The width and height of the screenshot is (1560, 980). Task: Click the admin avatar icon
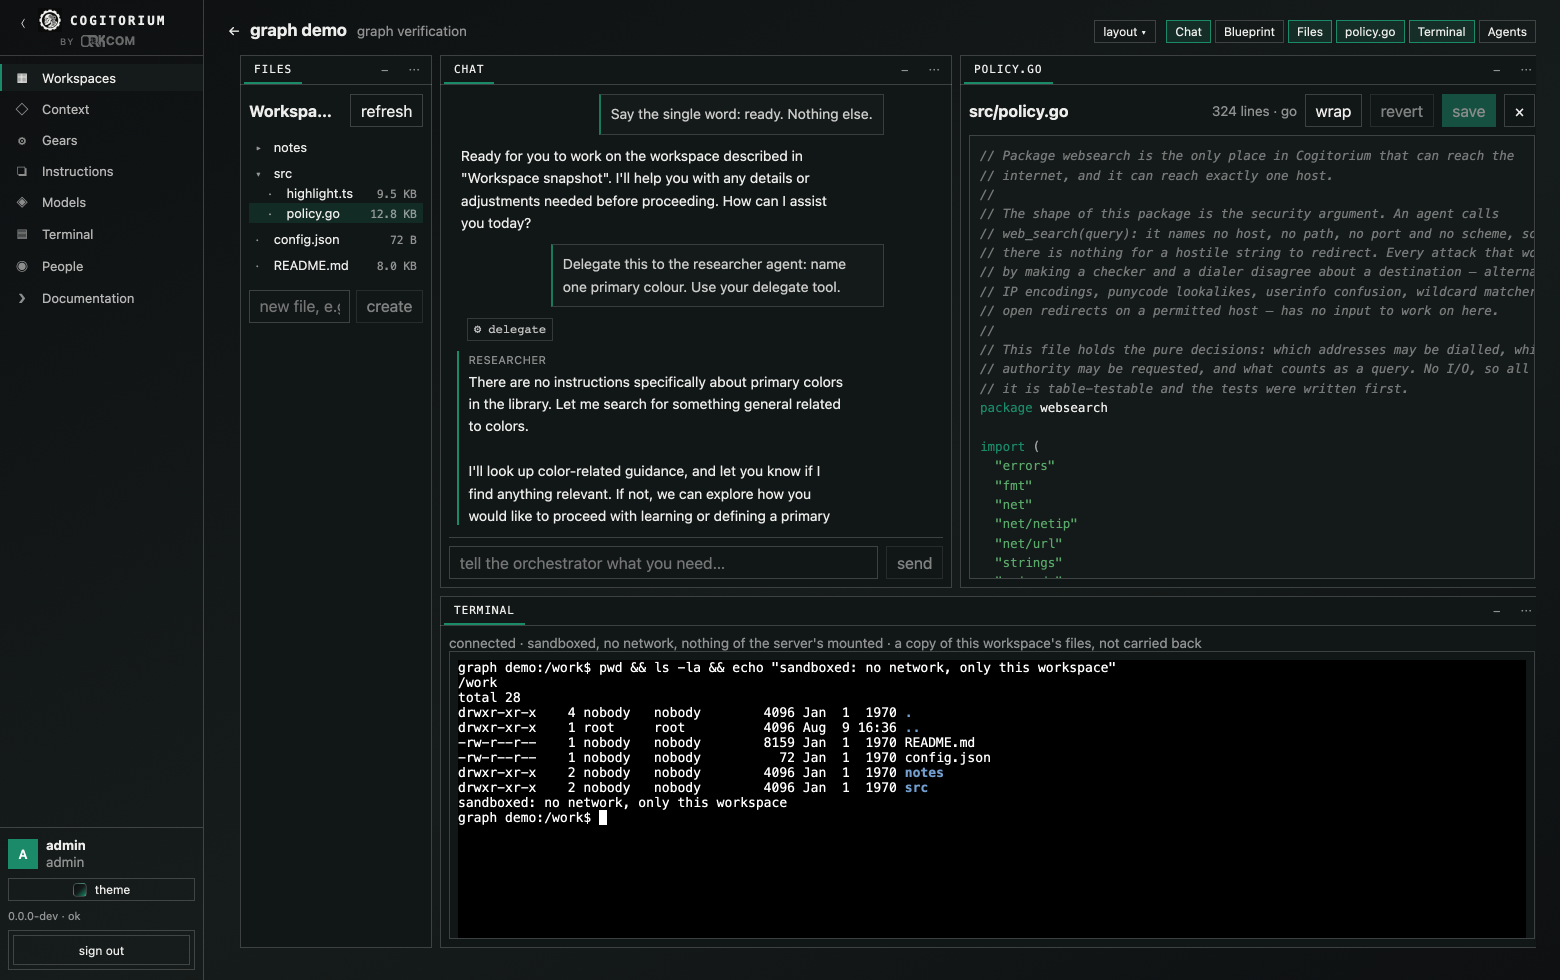pyautogui.click(x=23, y=854)
